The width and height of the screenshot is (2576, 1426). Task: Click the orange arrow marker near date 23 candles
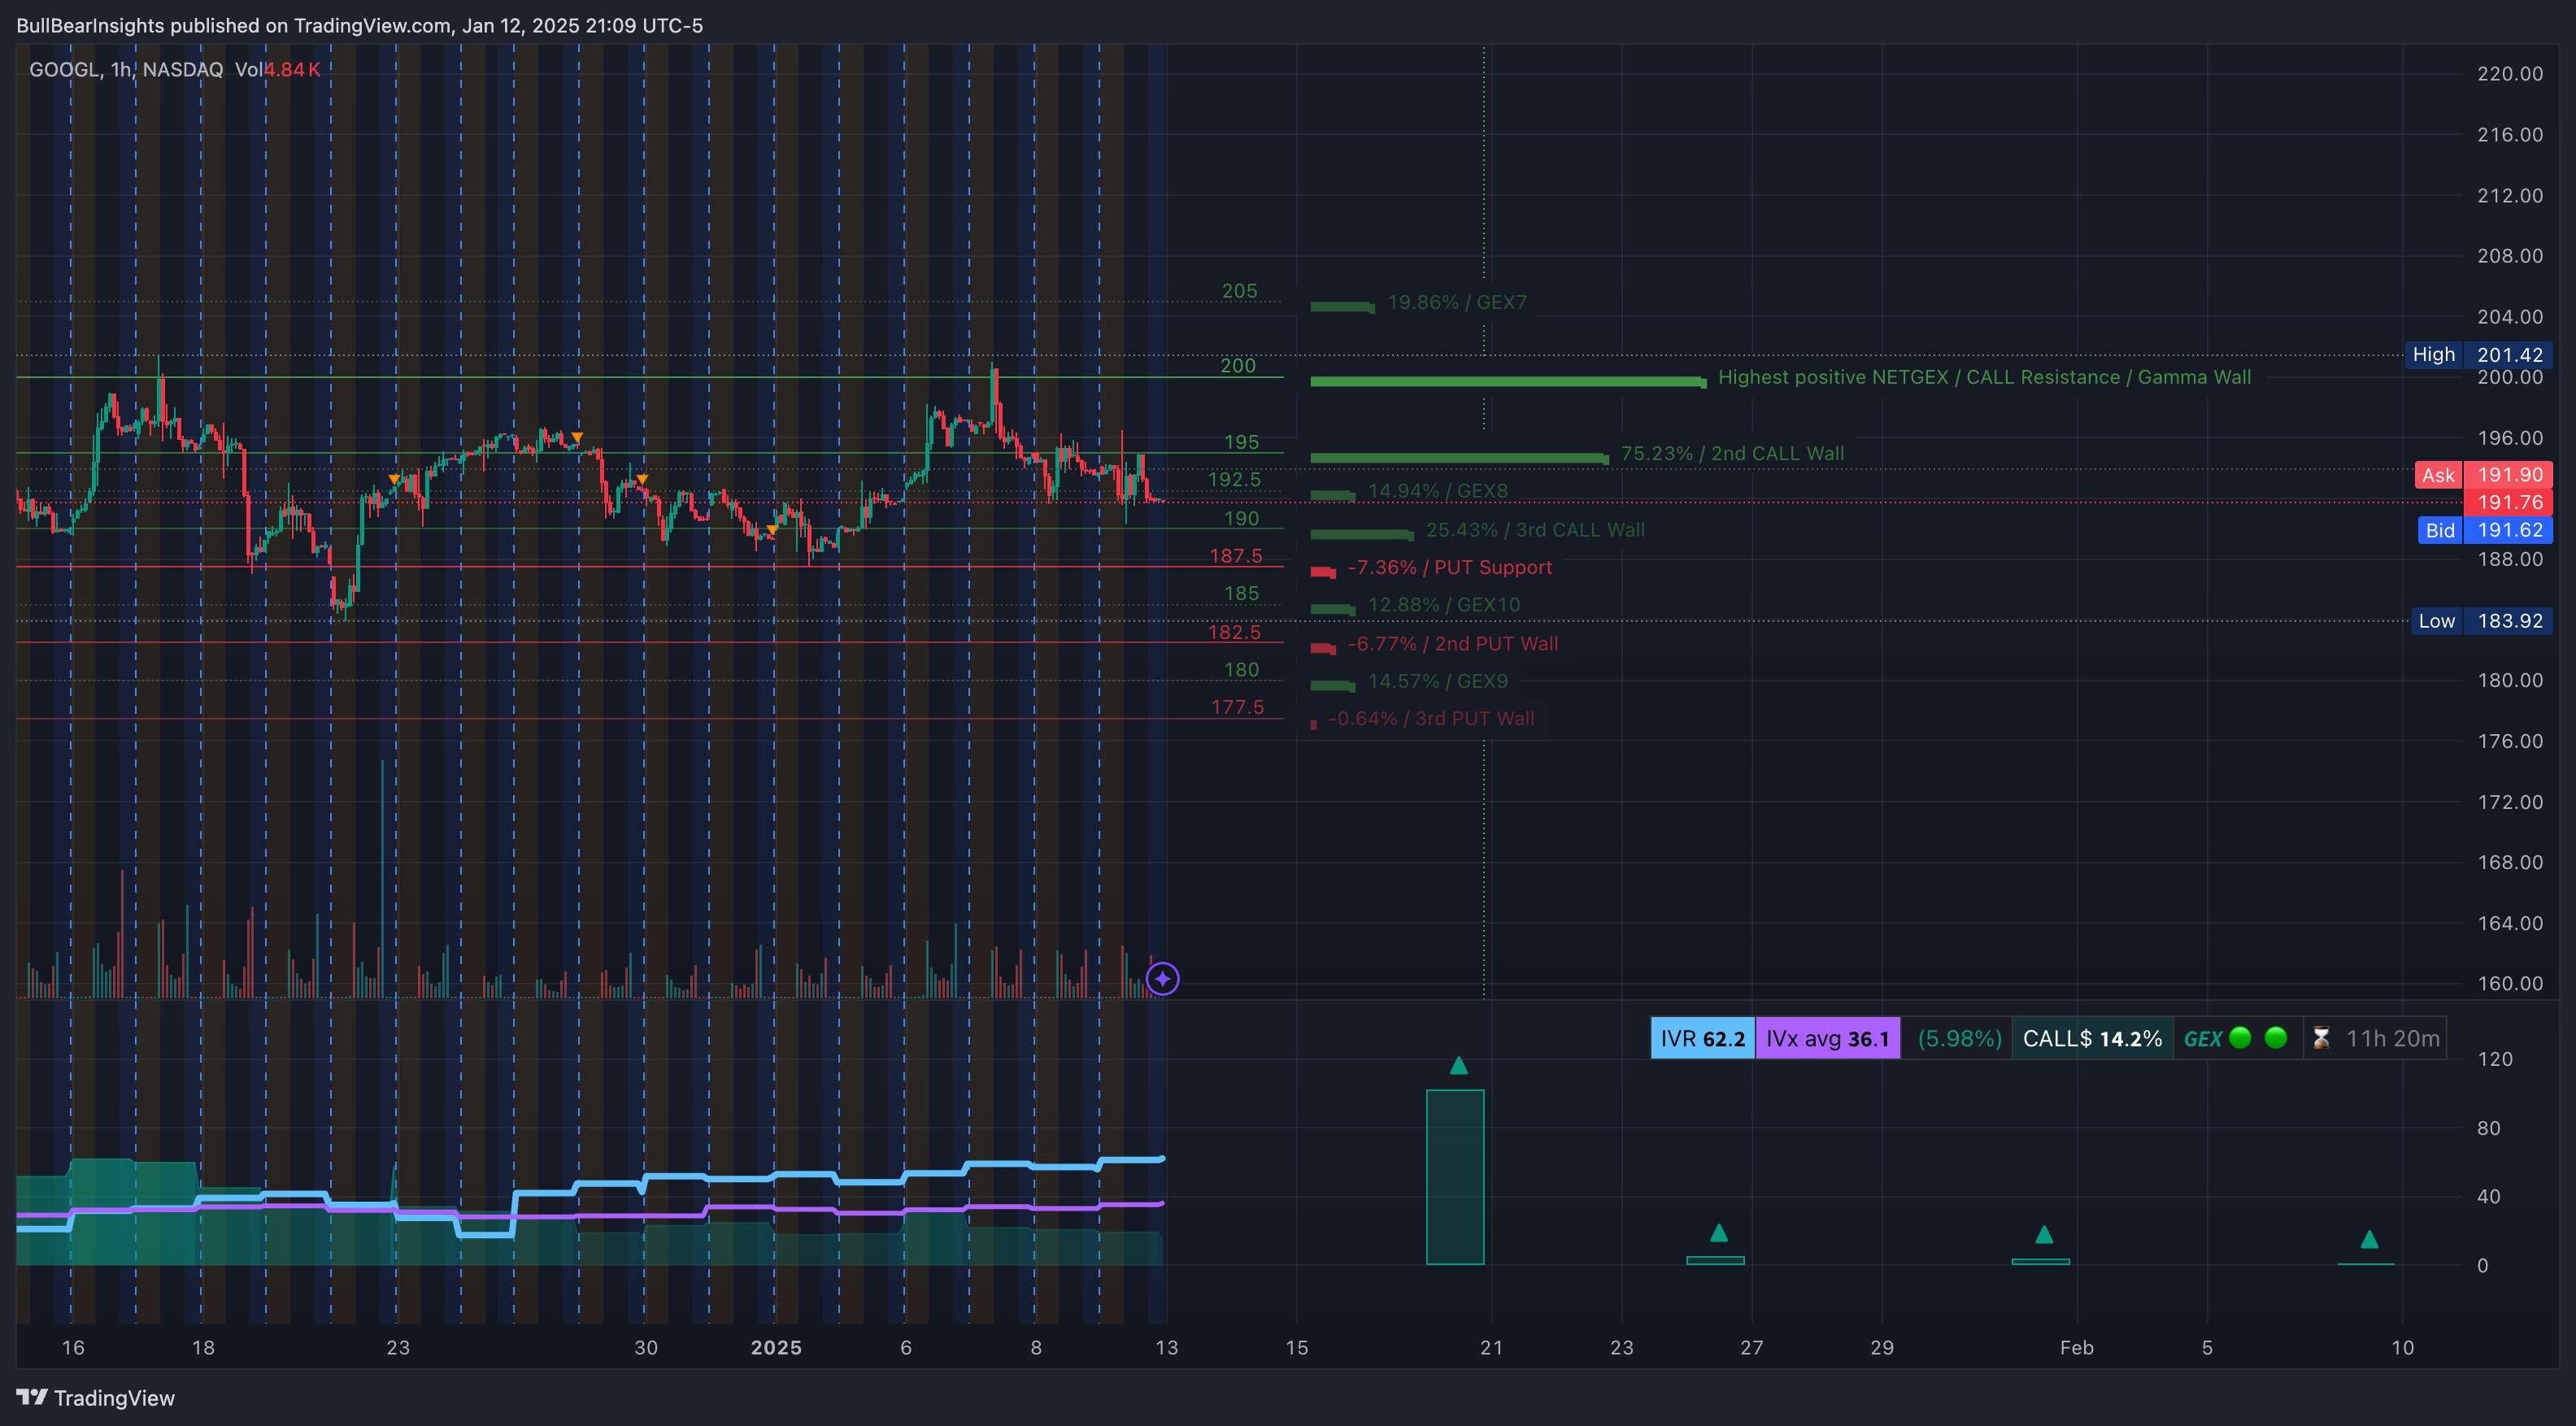(394, 480)
